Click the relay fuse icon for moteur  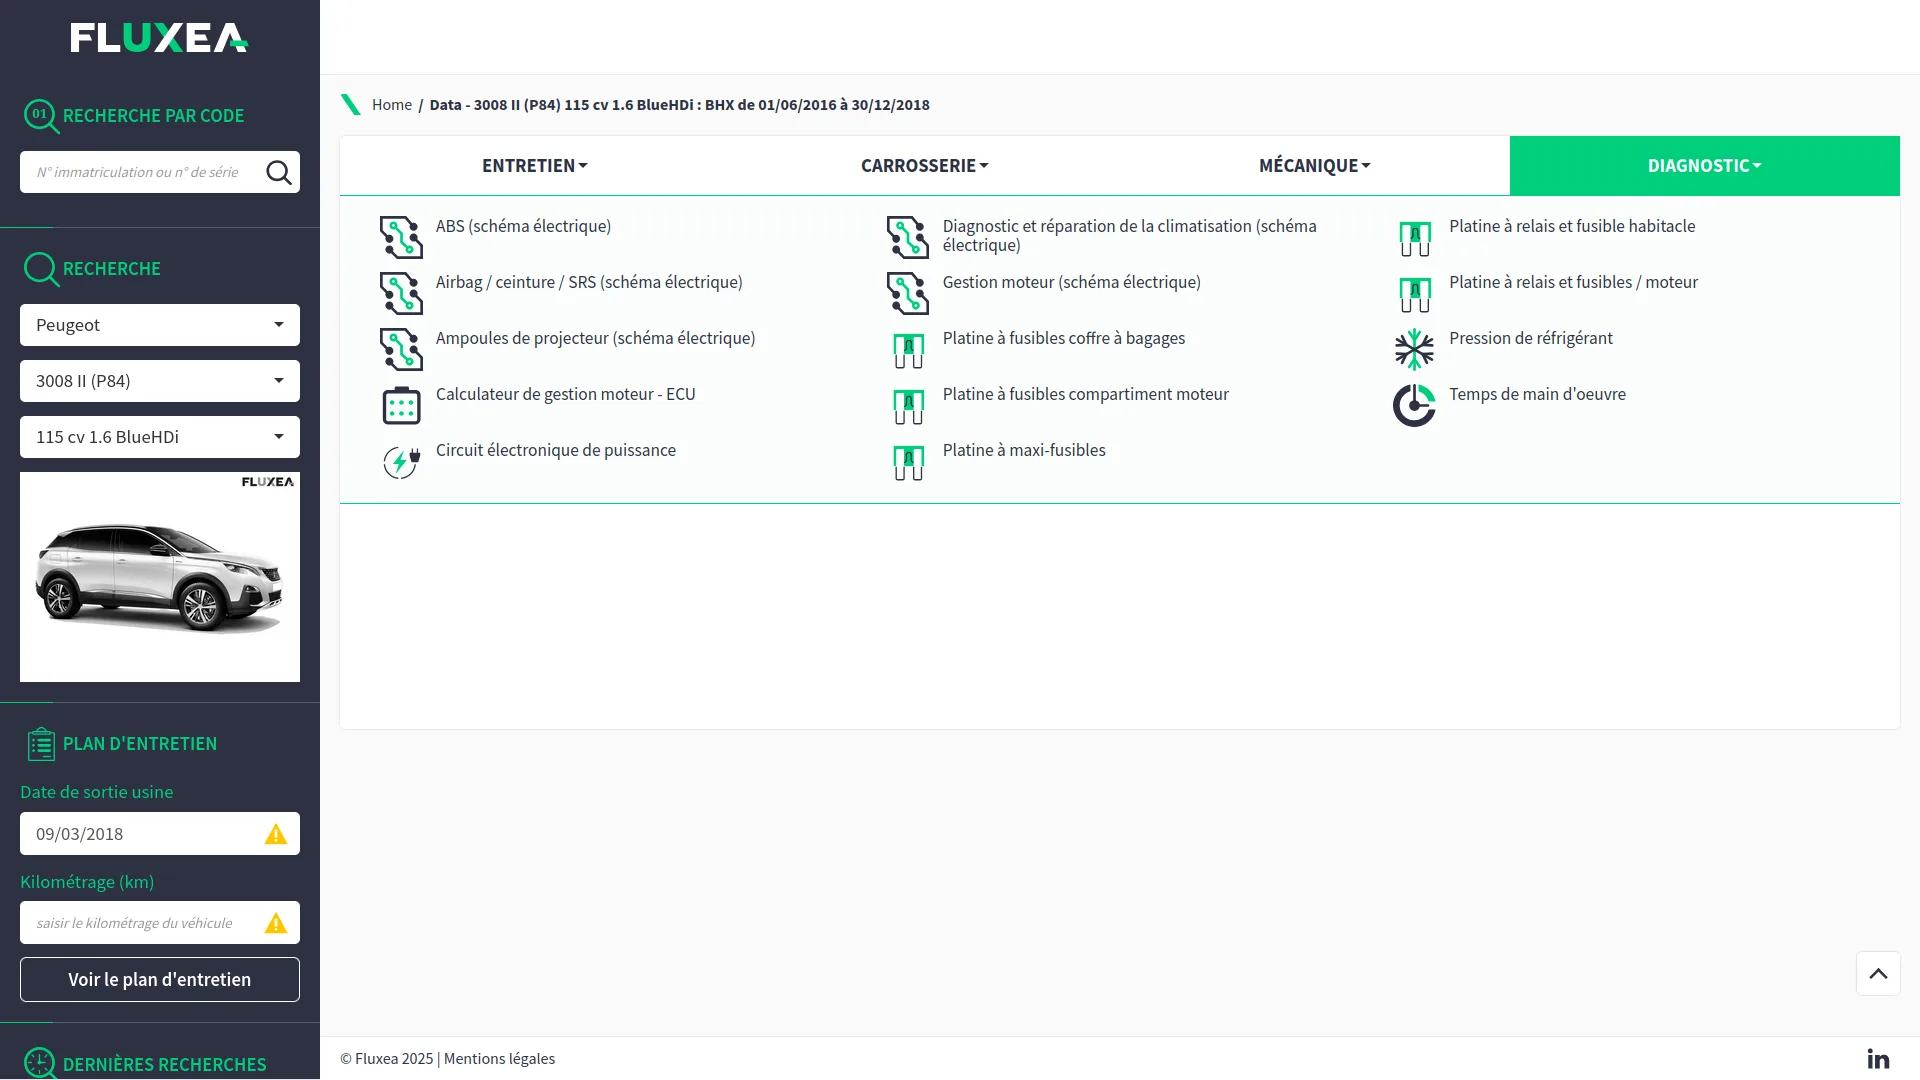tap(1415, 295)
